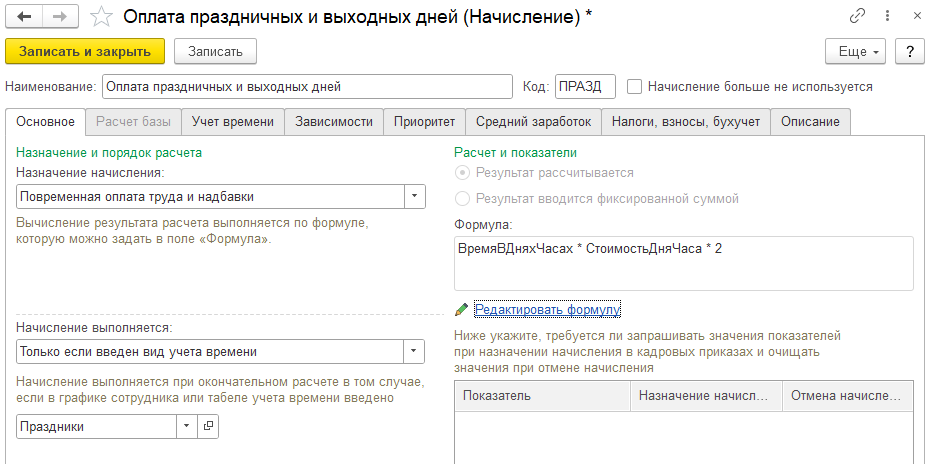Image resolution: width=928 pixels, height=464 pixels.
Task: Click the pencil icon near formula link
Action: tap(461, 309)
